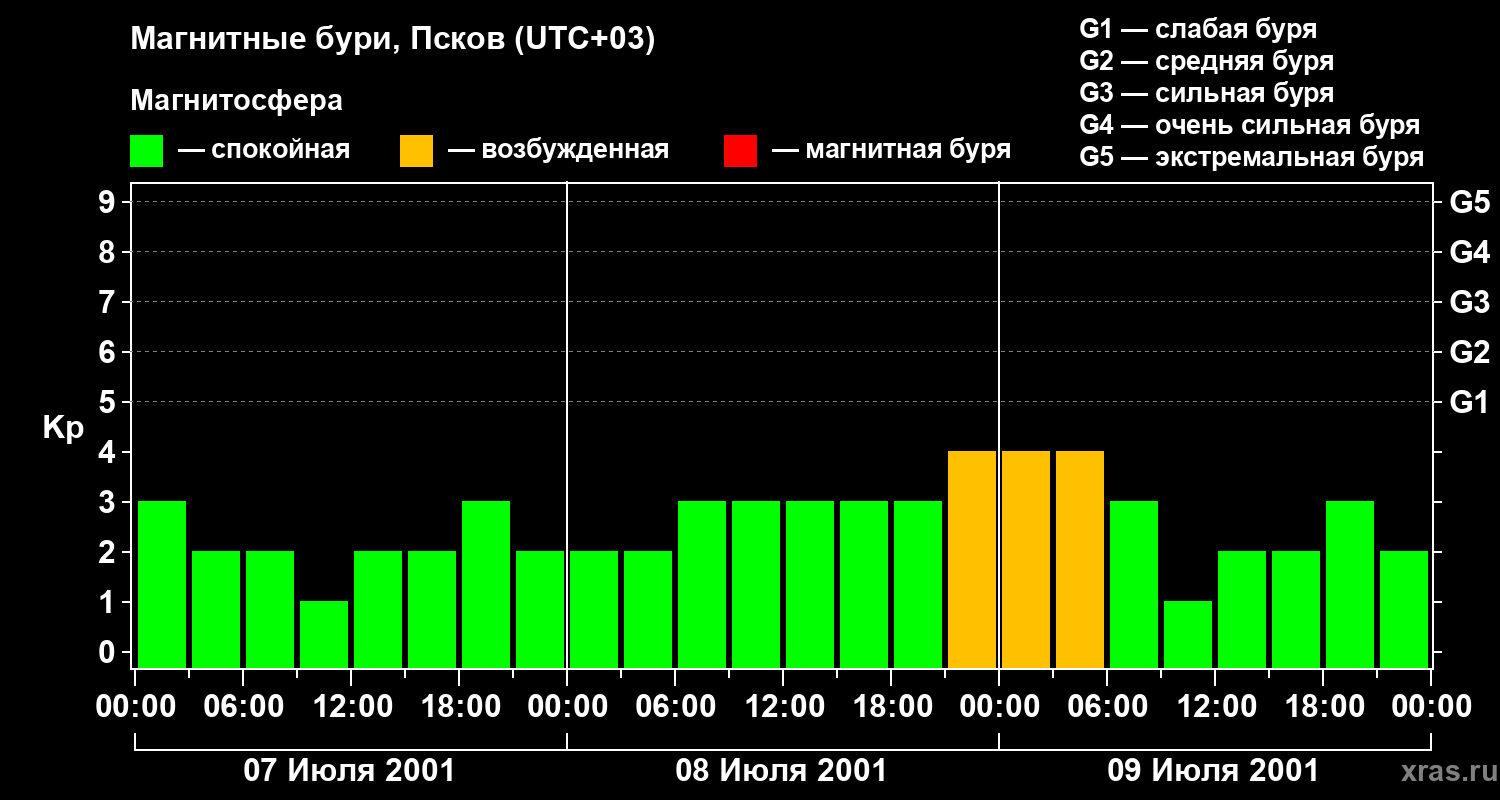Click the right-axis 'G4' scale label
1500x800 pixels.
[x=1469, y=252]
